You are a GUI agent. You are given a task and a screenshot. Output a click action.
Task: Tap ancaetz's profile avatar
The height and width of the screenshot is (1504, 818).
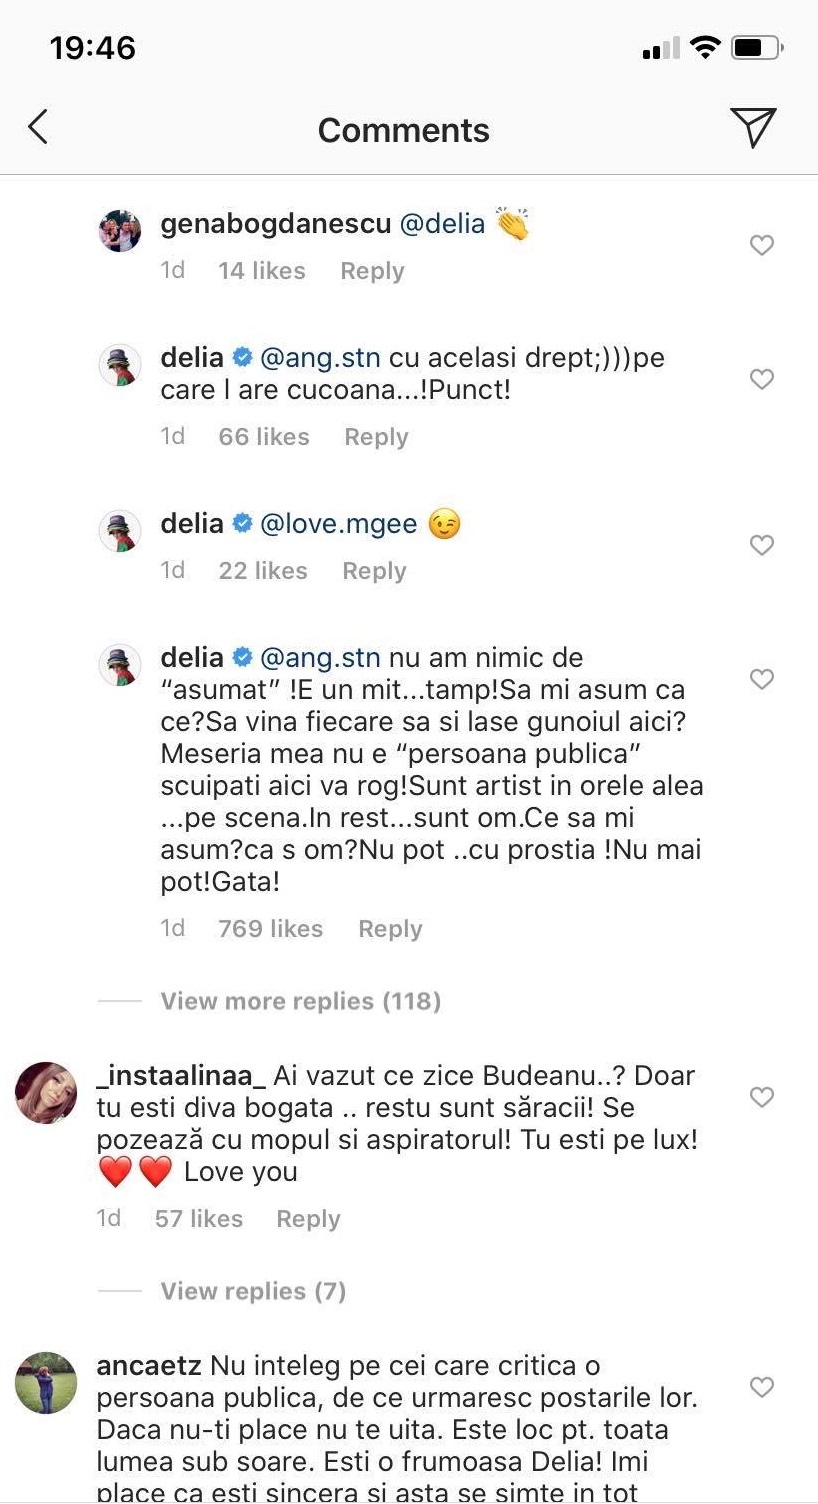click(46, 1383)
